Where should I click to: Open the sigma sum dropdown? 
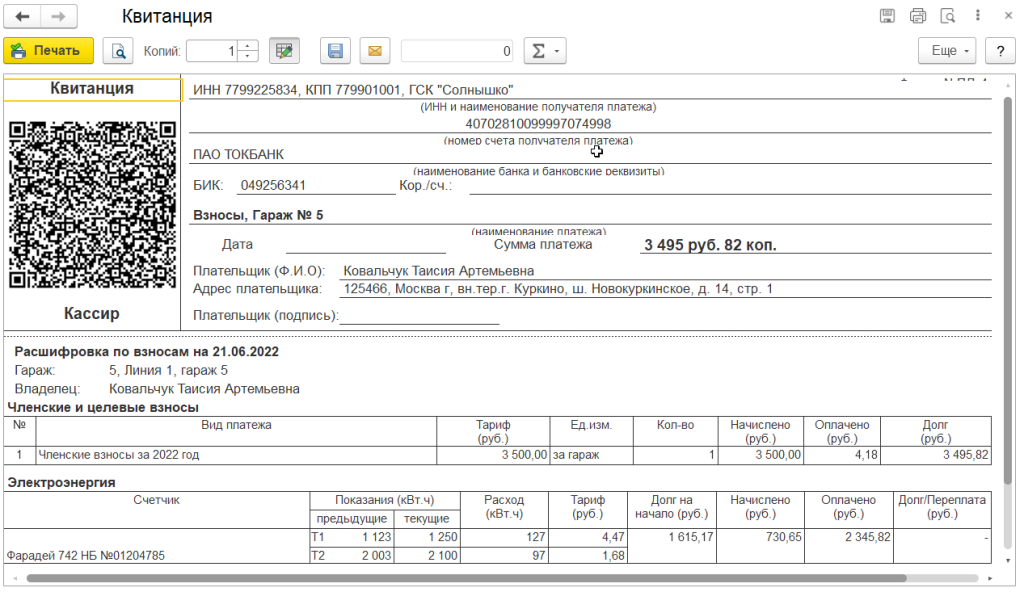(545, 51)
